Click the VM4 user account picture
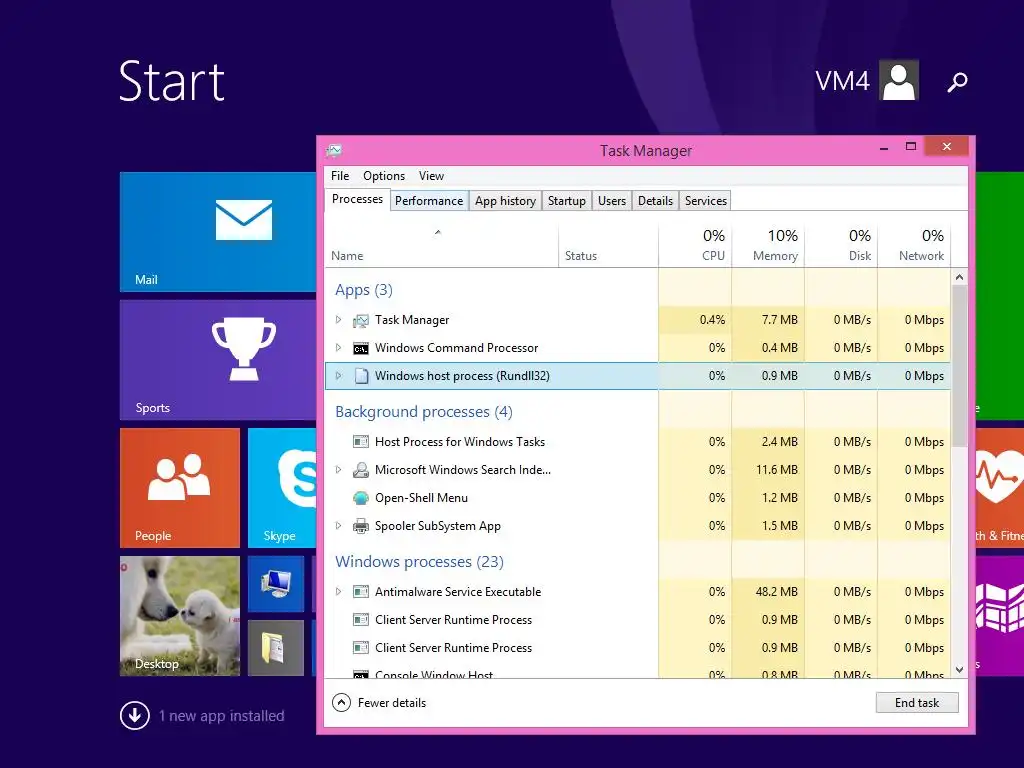 point(899,80)
